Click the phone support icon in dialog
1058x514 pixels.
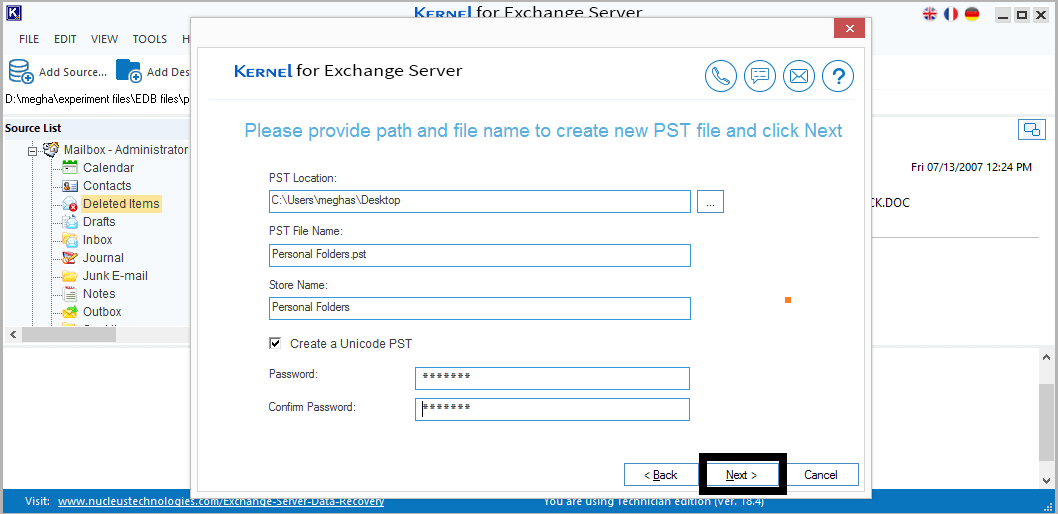[721, 76]
